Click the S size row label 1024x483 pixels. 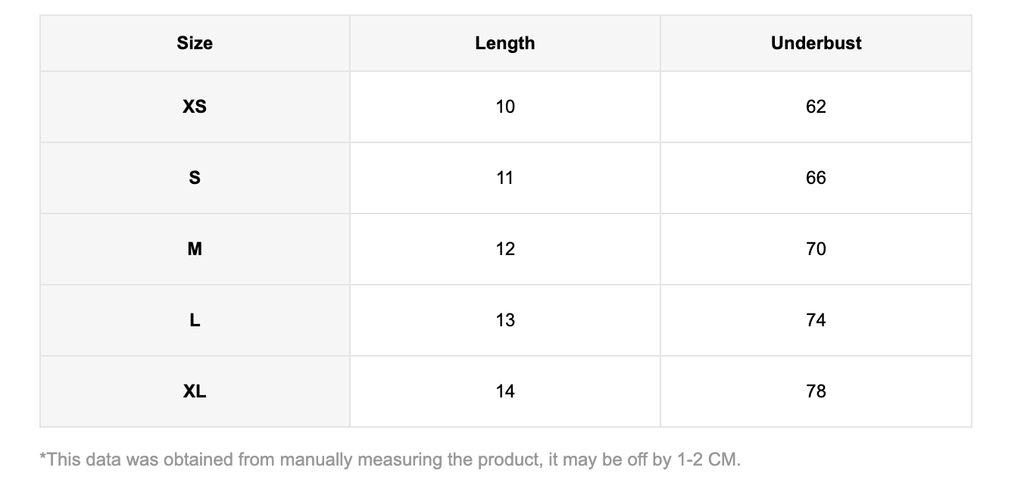(195, 177)
